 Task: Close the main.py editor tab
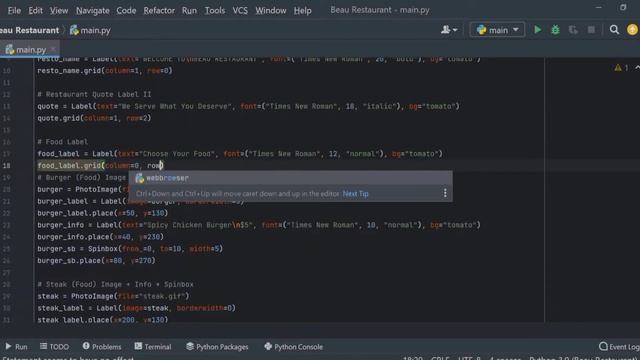tap(53, 49)
